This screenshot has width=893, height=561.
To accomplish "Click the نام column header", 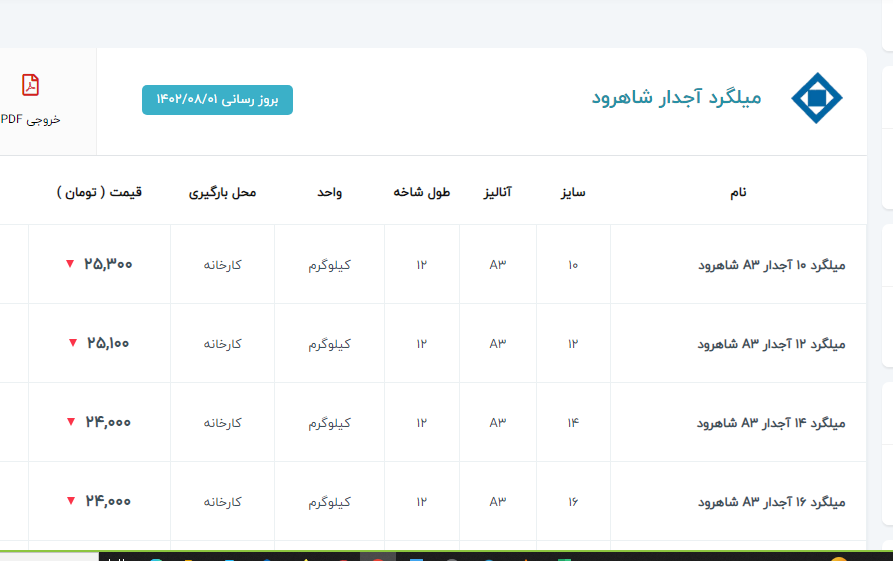I will coord(738,192).
